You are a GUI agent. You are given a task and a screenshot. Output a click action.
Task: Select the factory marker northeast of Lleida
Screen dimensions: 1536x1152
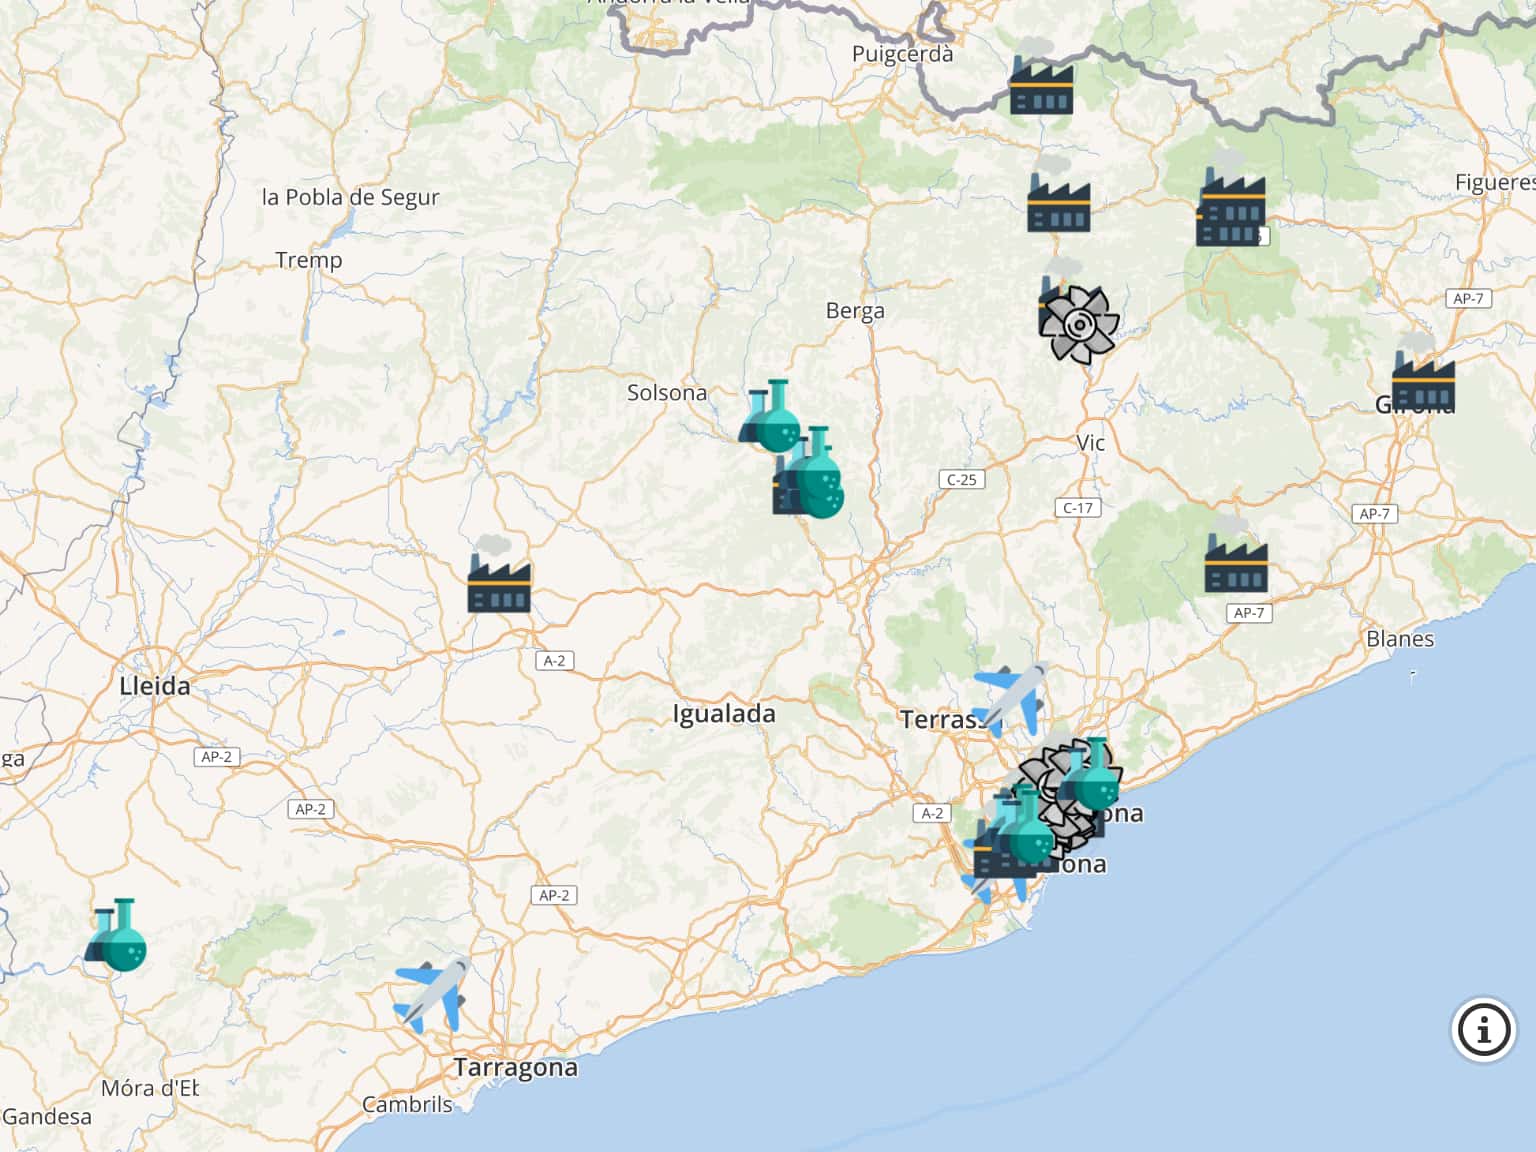[498, 578]
